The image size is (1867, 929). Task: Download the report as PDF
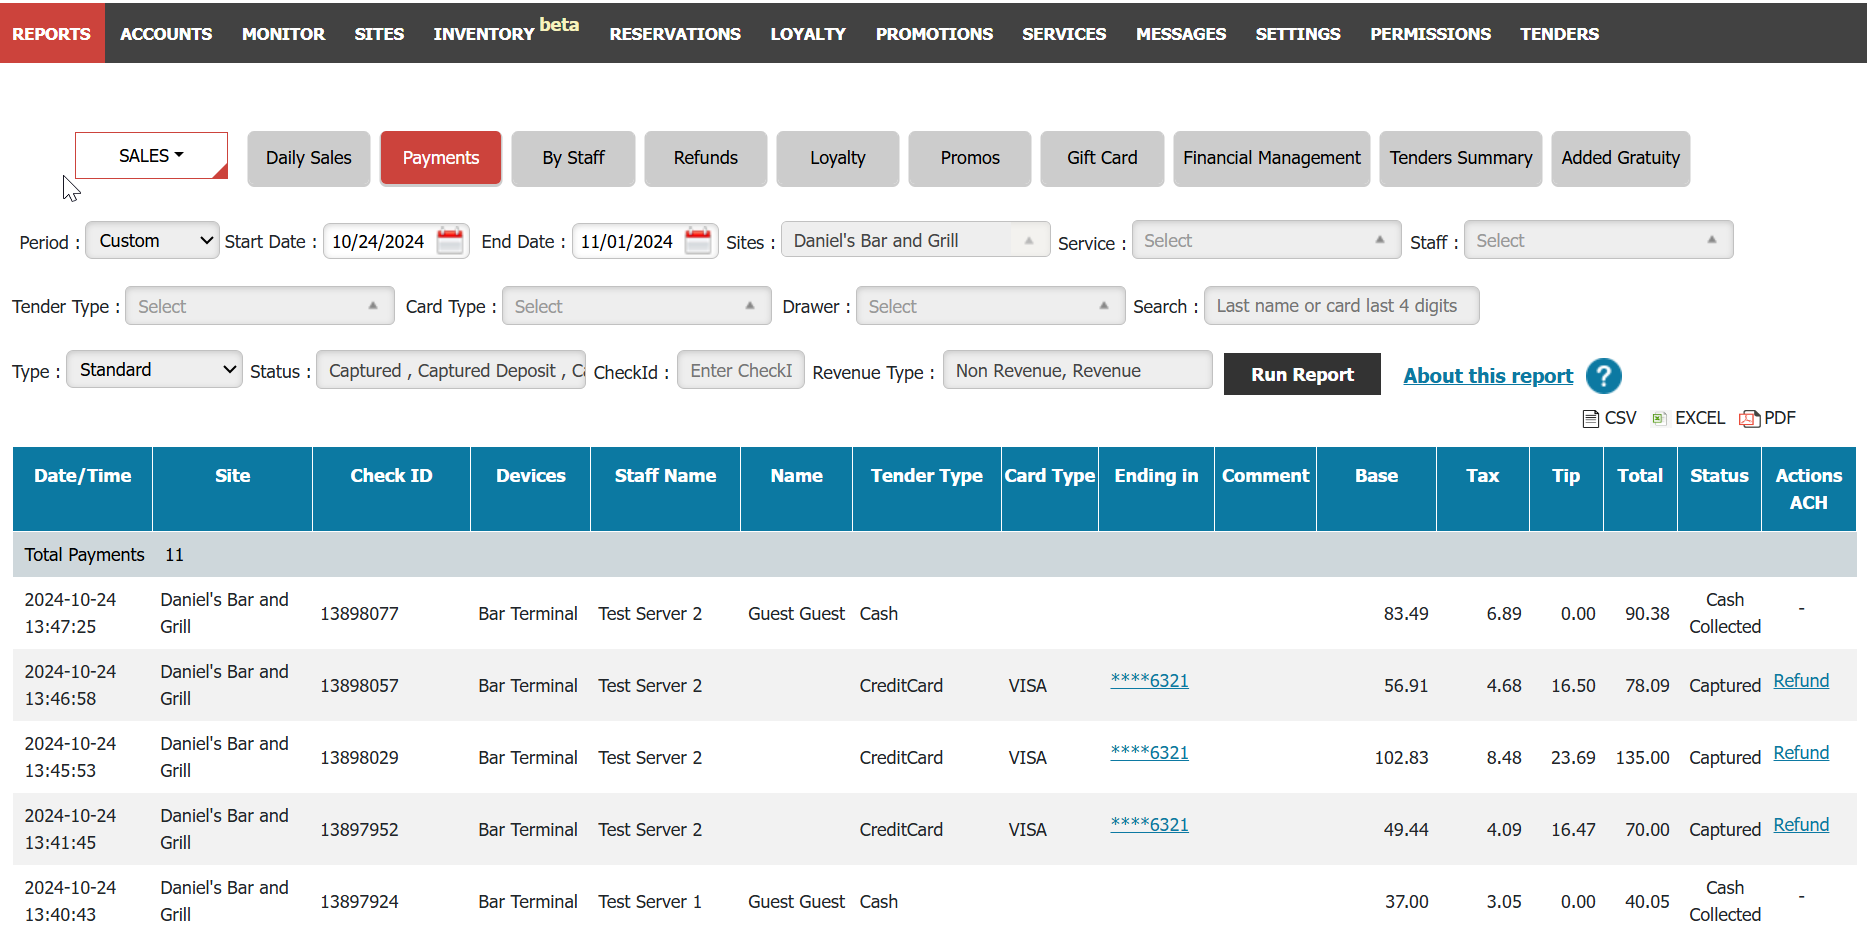coord(1768,418)
